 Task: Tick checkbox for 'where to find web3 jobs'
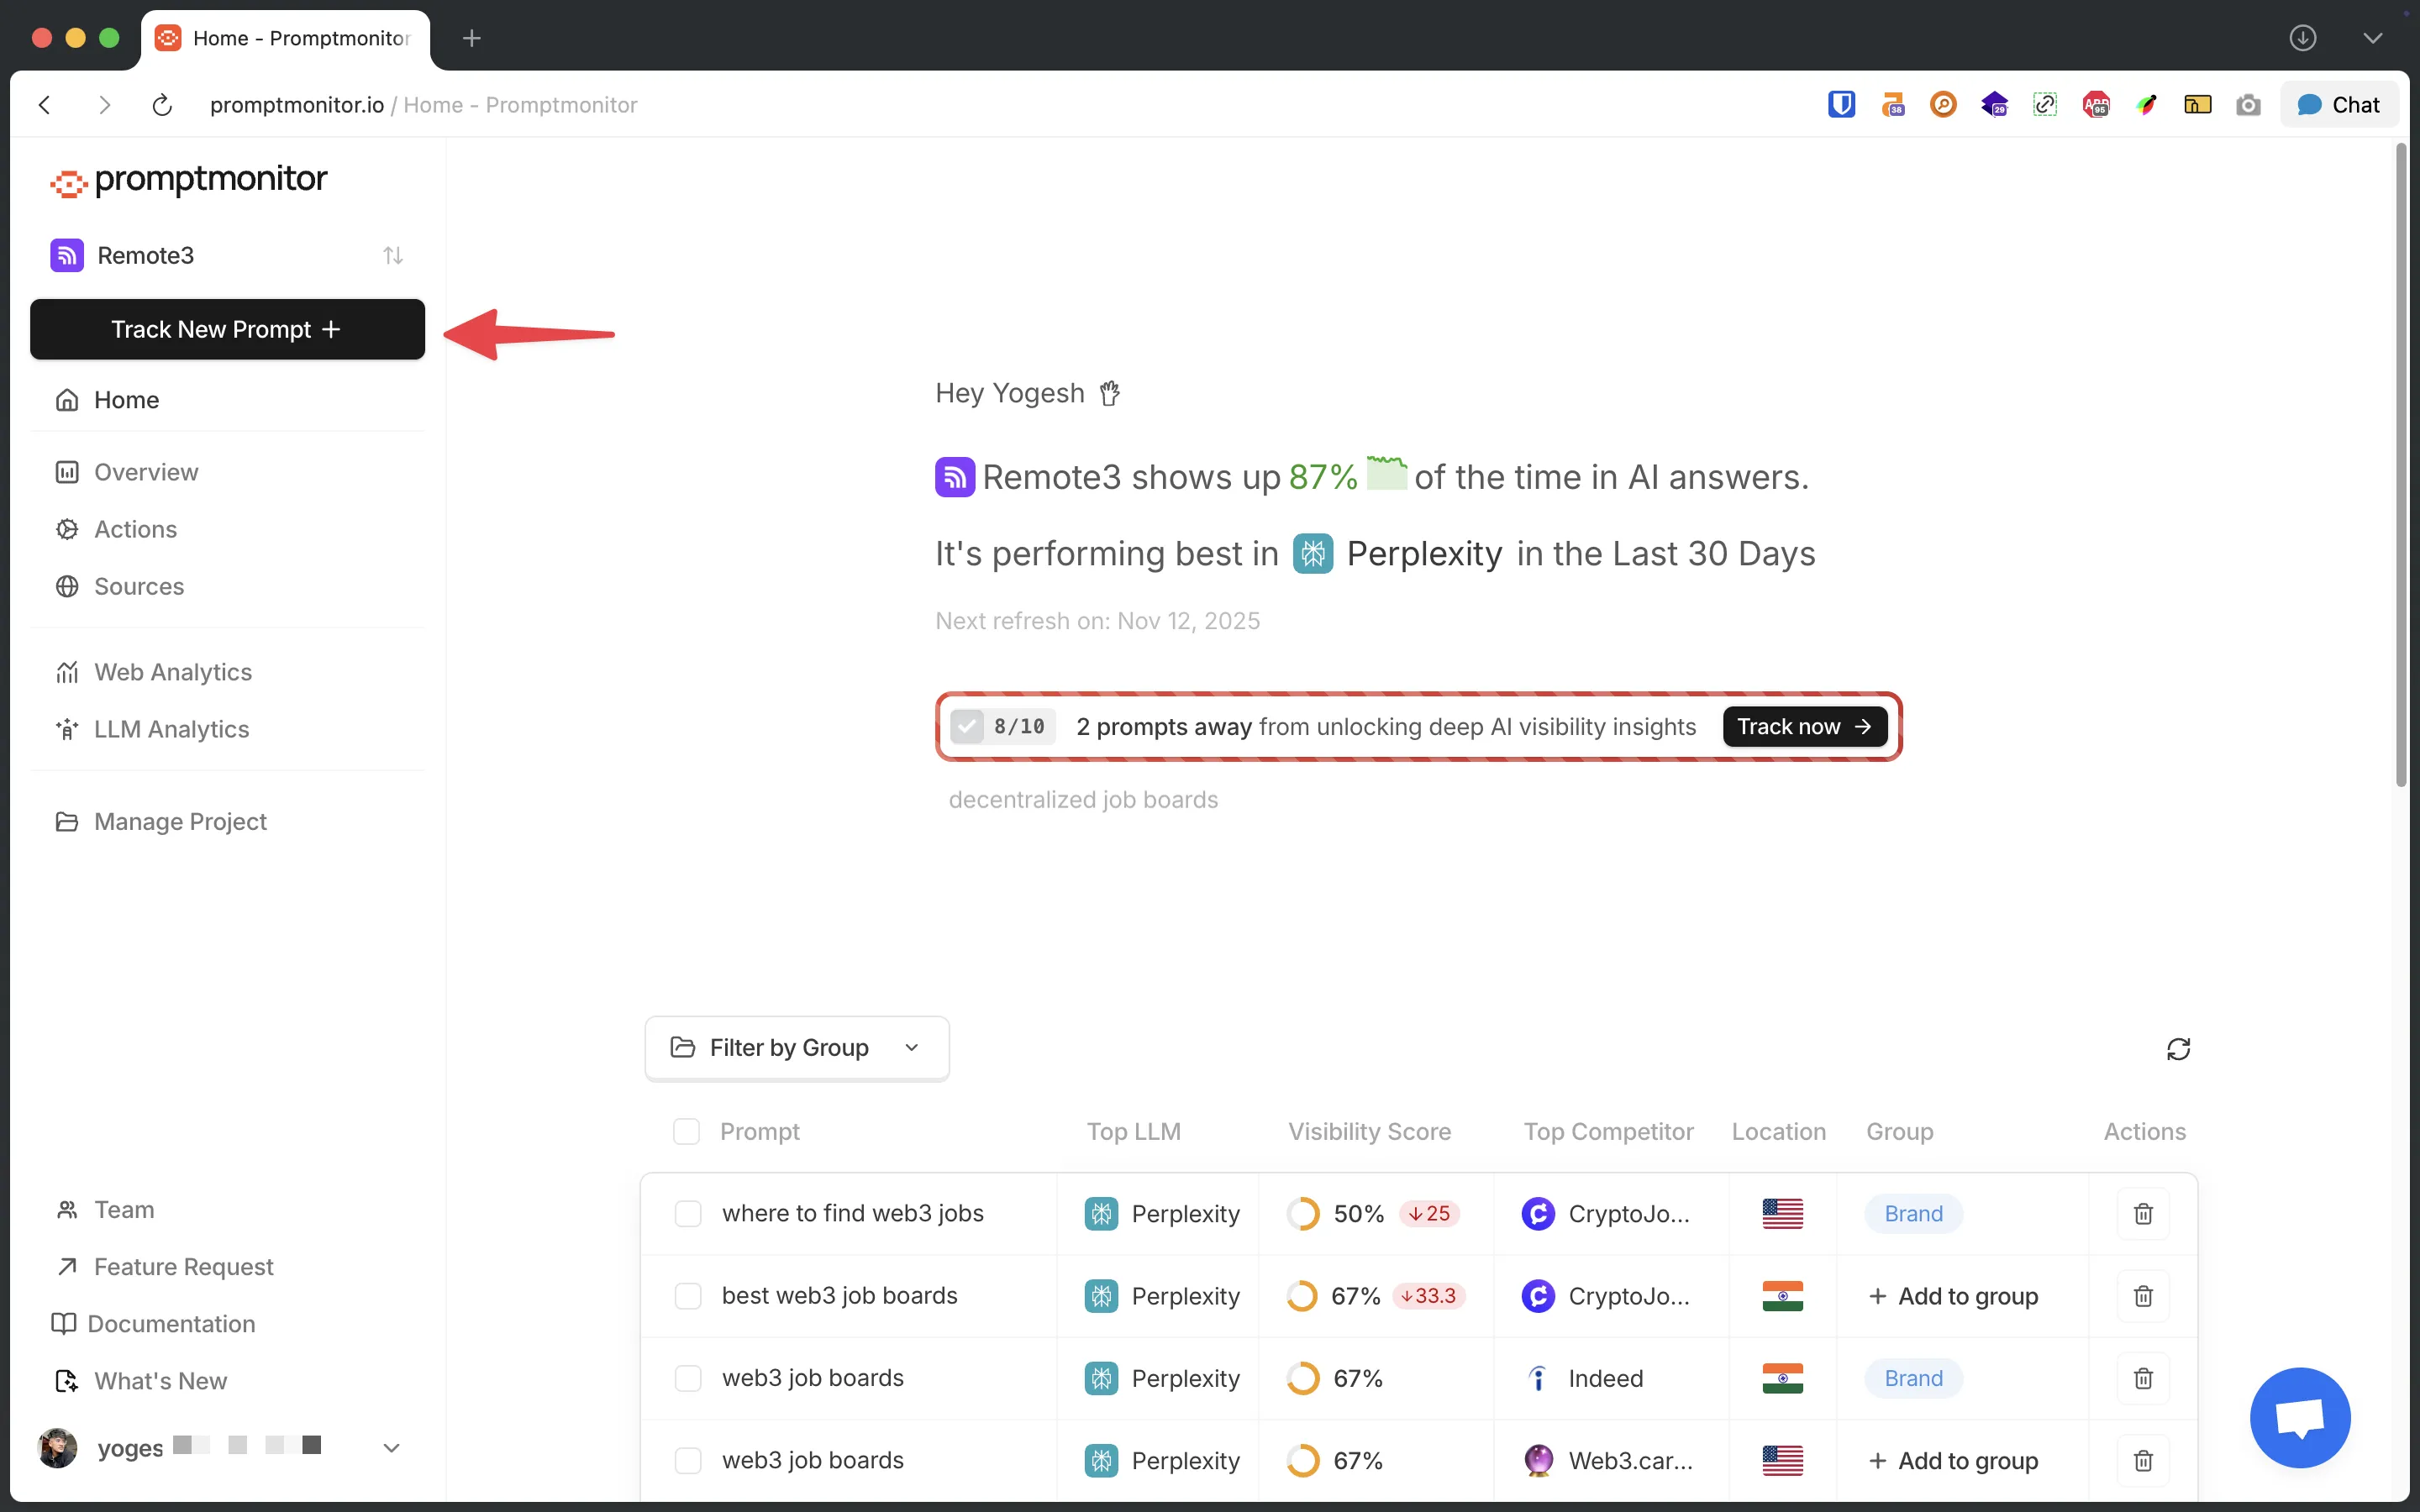pyautogui.click(x=688, y=1213)
